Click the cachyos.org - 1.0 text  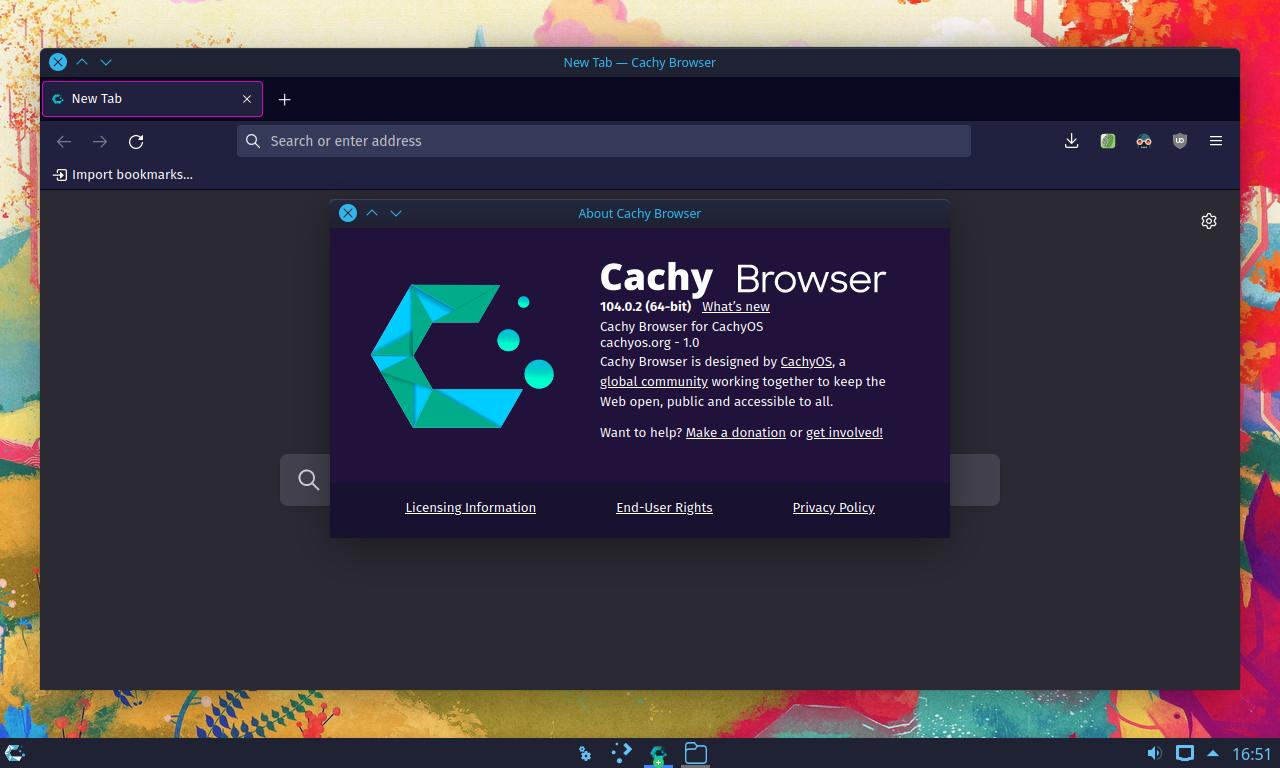tap(649, 343)
